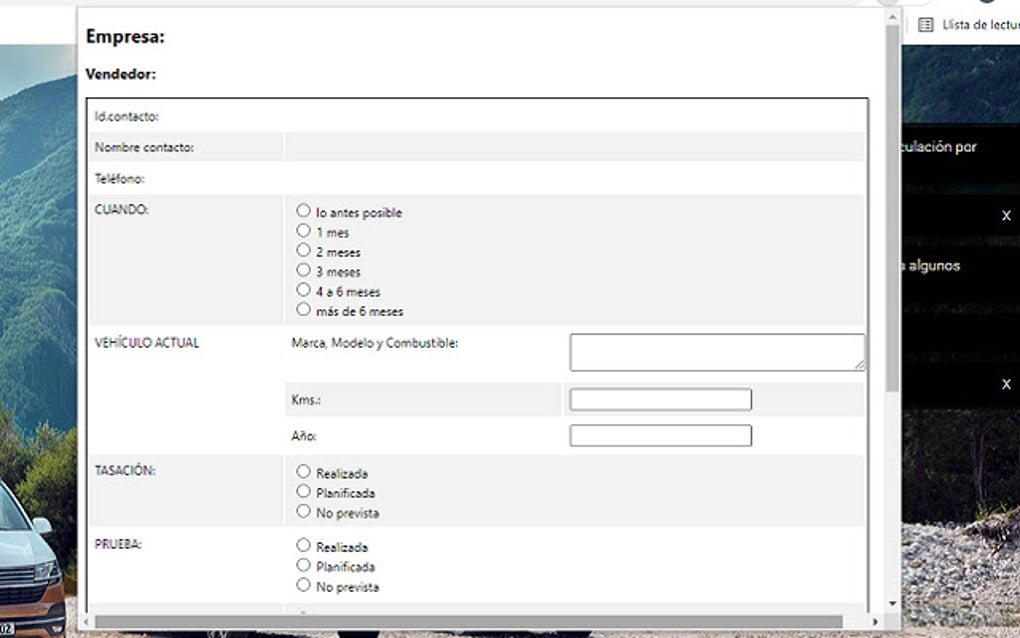Select the '2 meses' radio button
Image resolution: width=1020 pixels, height=638 pixels.
304,249
